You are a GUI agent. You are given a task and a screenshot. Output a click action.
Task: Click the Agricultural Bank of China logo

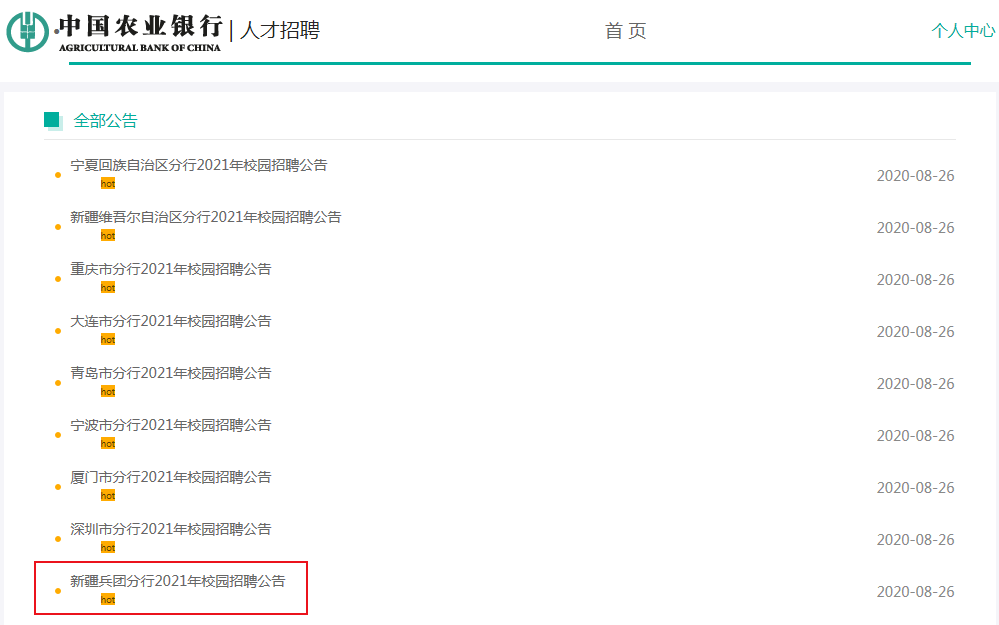click(114, 32)
